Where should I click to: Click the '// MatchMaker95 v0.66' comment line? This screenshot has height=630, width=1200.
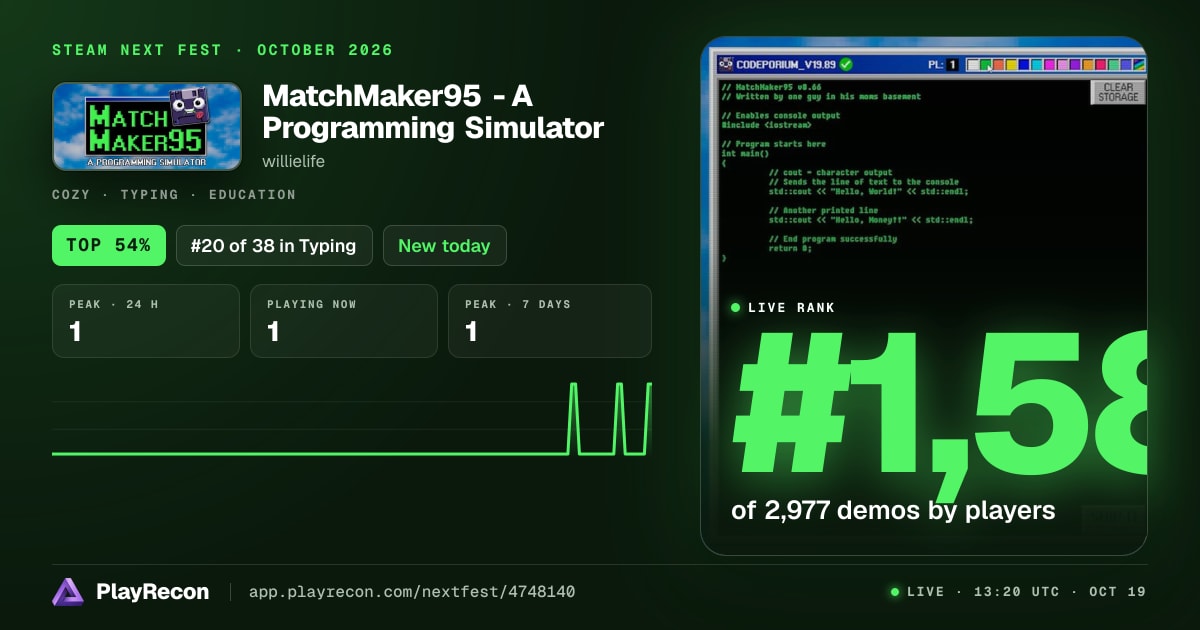tap(773, 87)
